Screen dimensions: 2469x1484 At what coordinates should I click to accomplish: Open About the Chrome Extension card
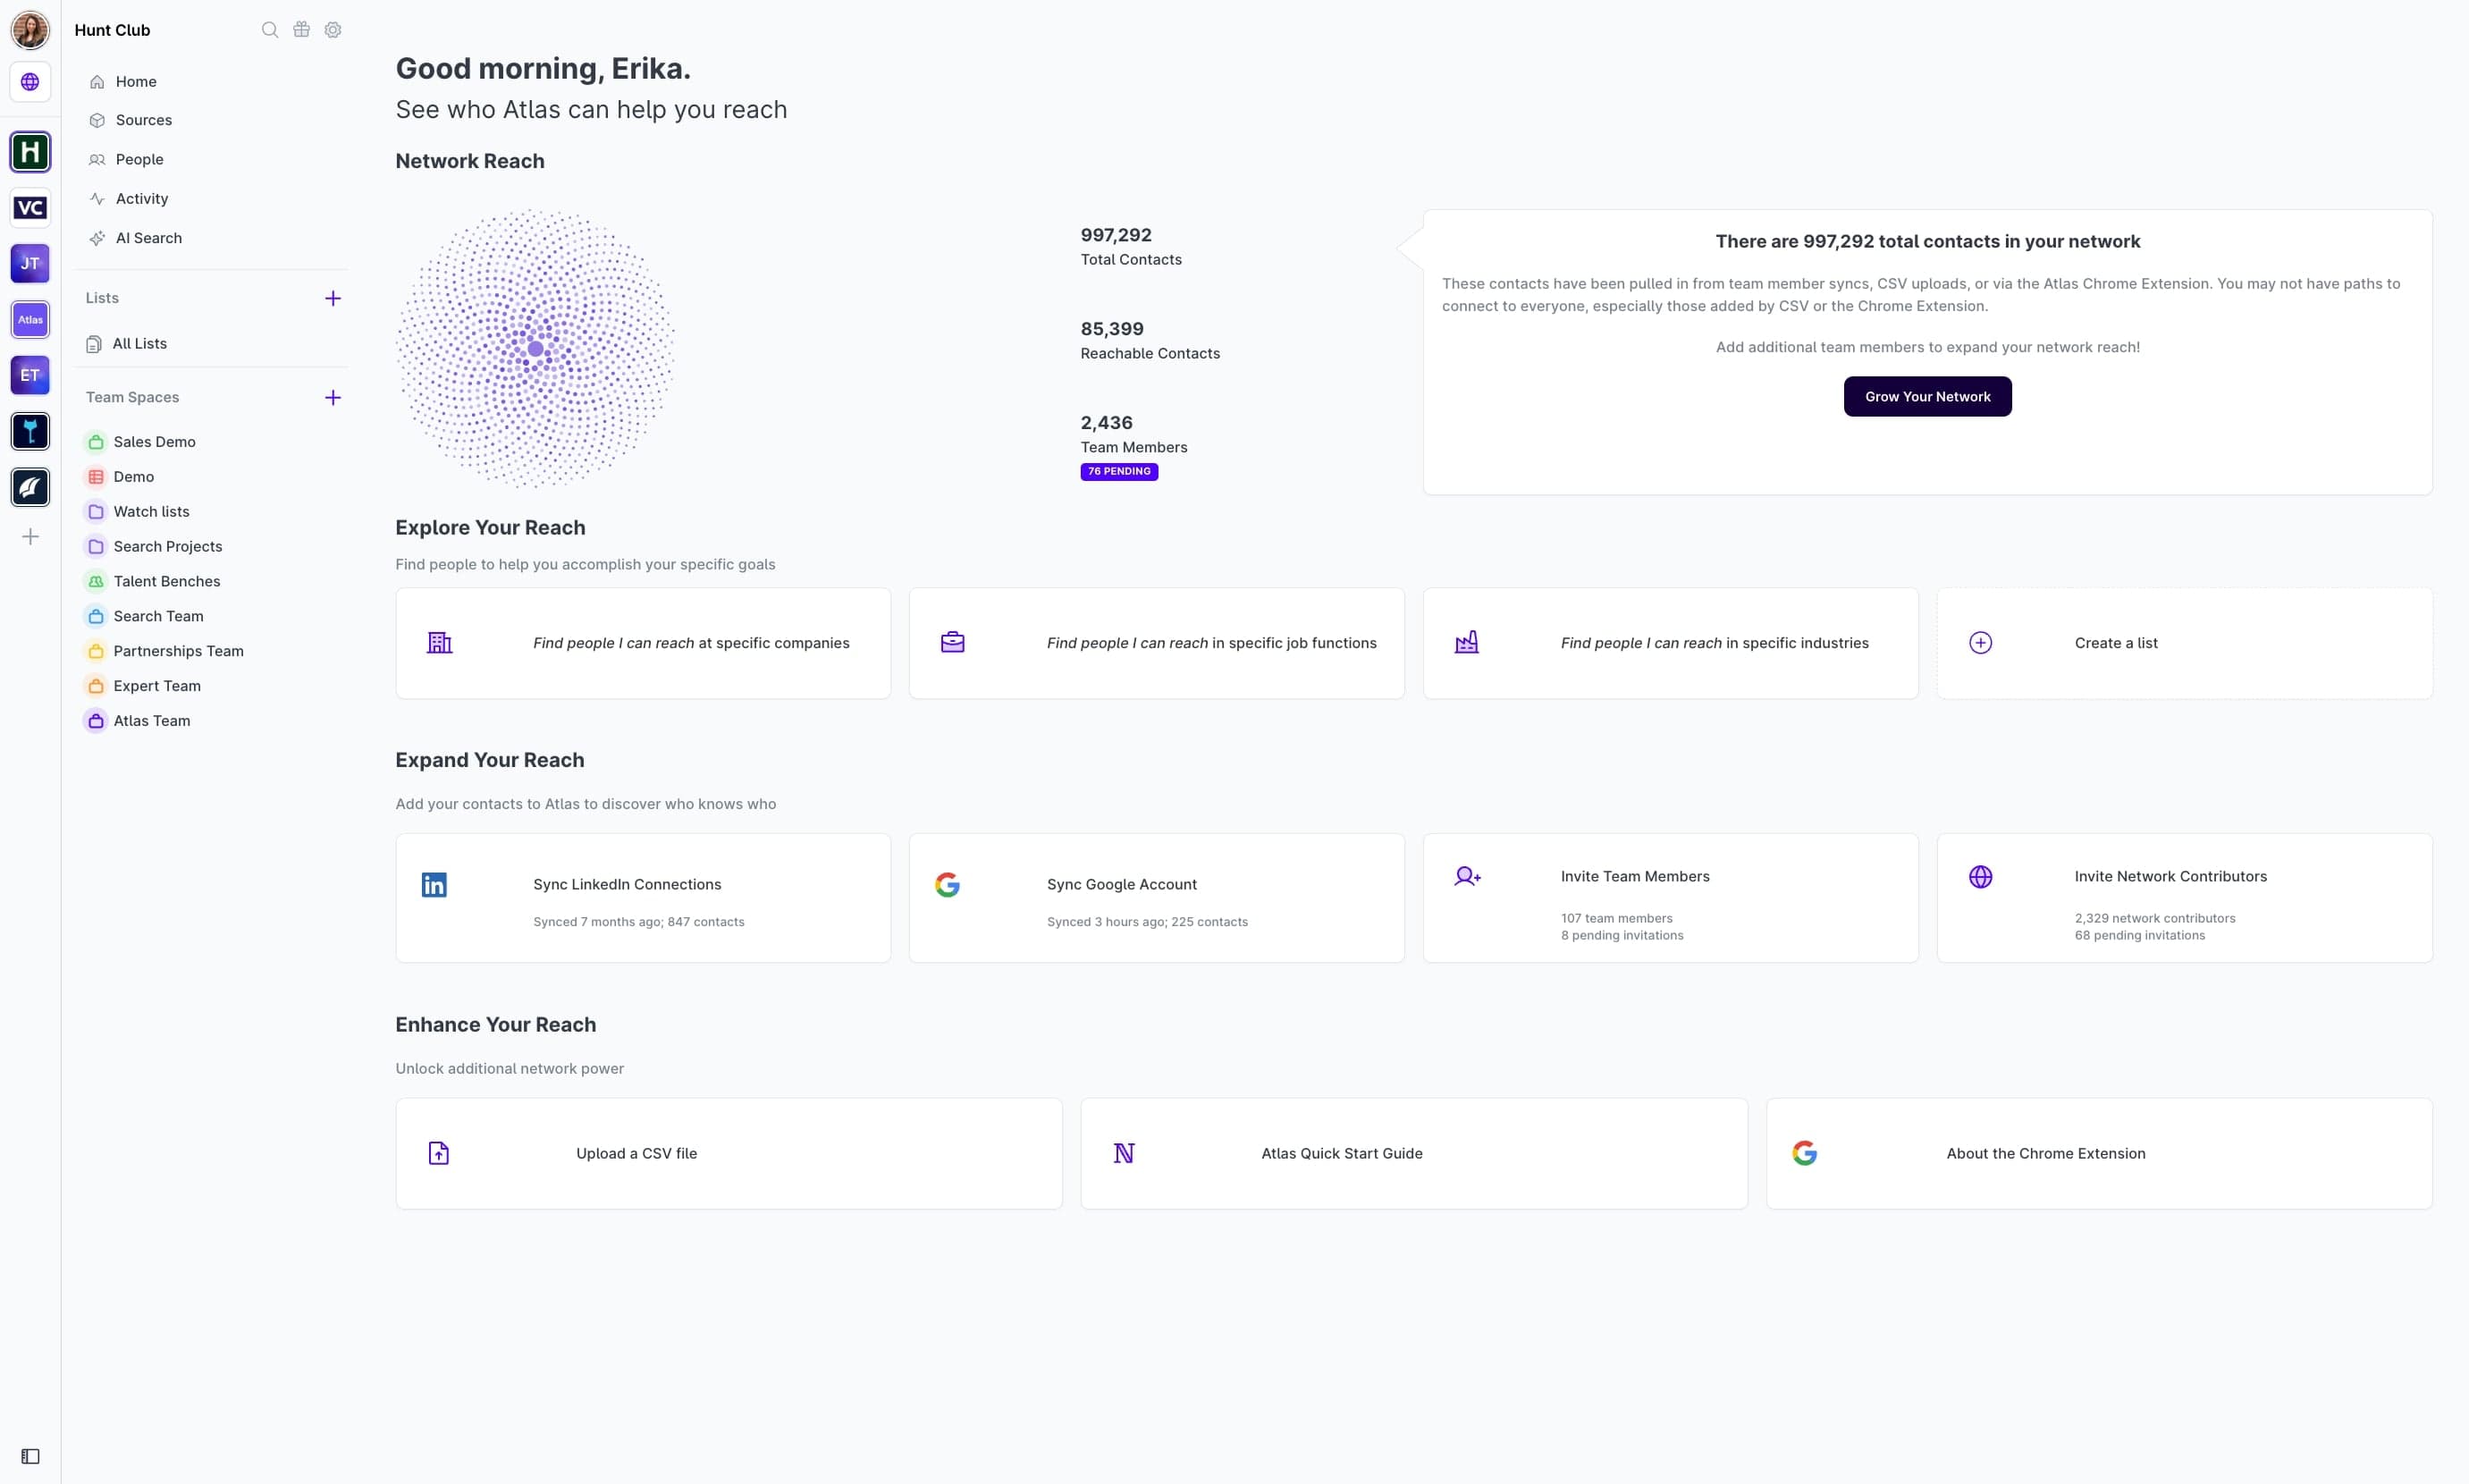pos(2099,1154)
